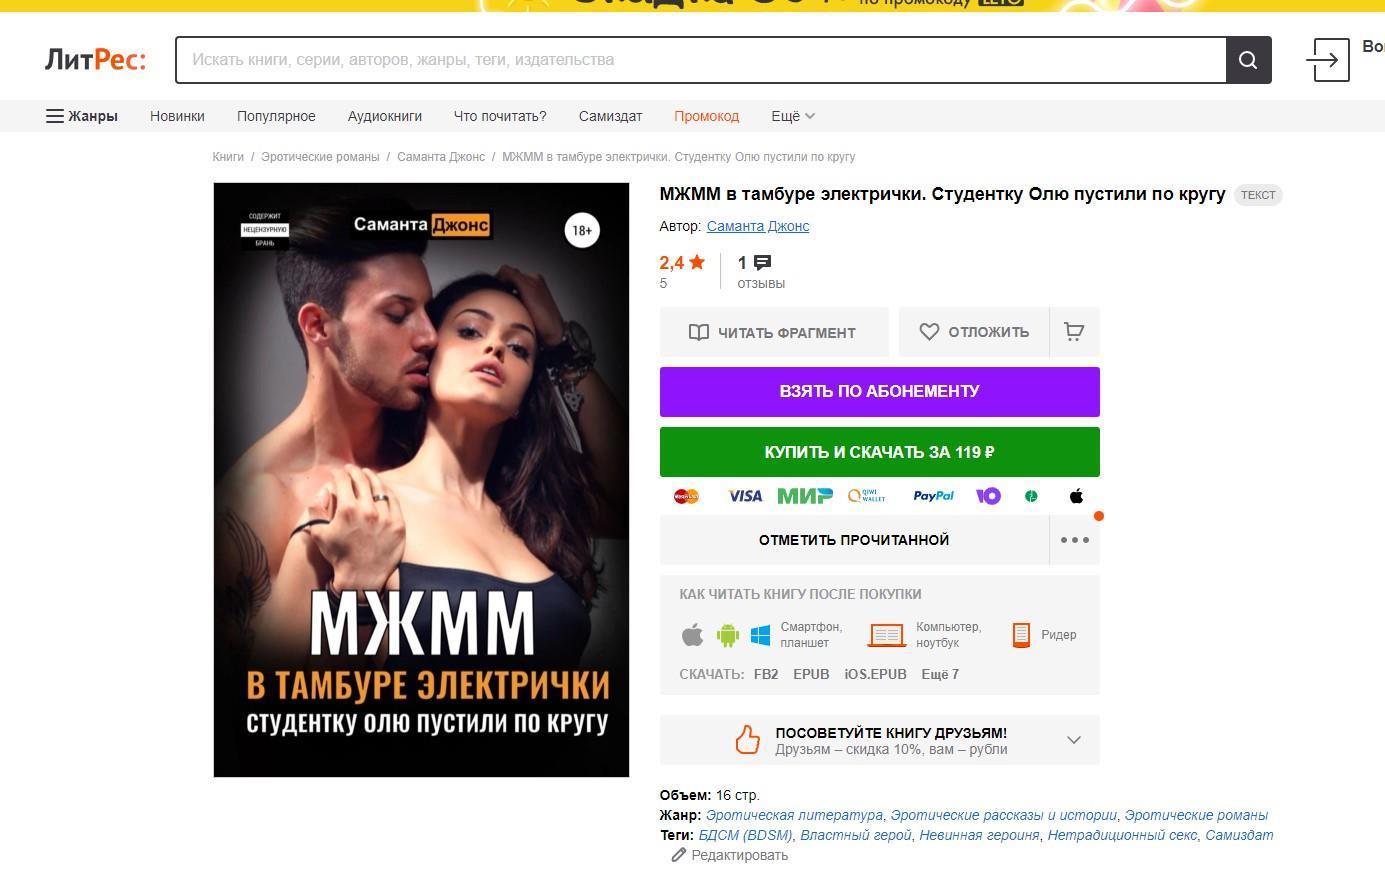Add the book to the shopping cart

coord(1074,332)
